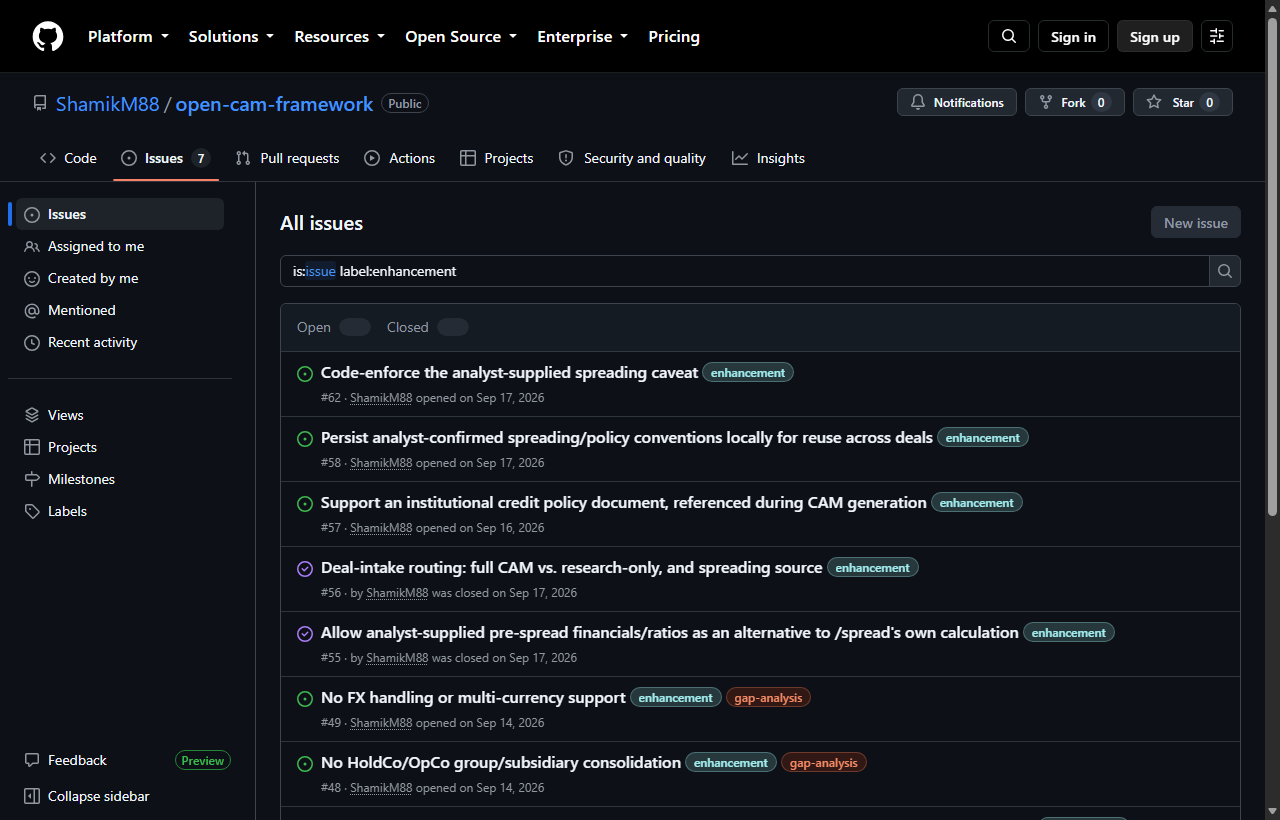Open Projects in the sidebar
Image resolution: width=1280 pixels, height=820 pixels.
click(120, 447)
